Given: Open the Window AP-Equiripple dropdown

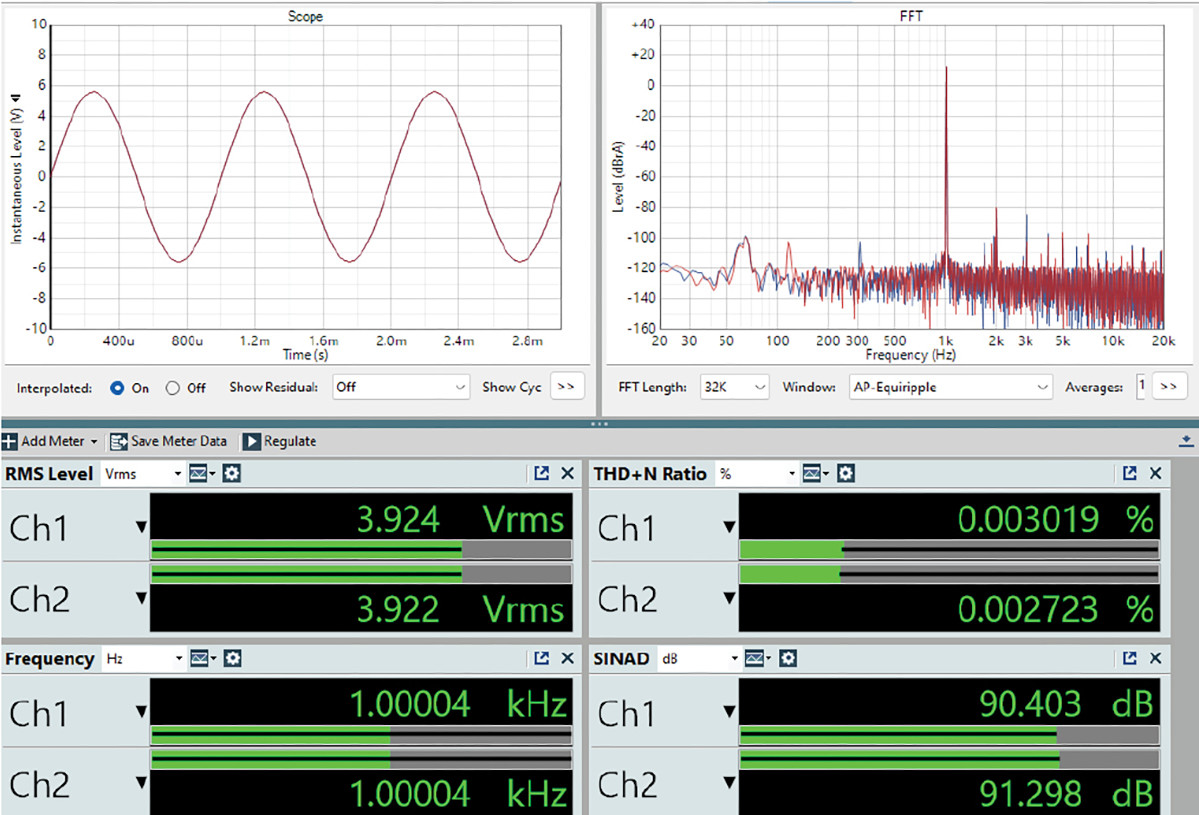Looking at the screenshot, I should [x=951, y=387].
